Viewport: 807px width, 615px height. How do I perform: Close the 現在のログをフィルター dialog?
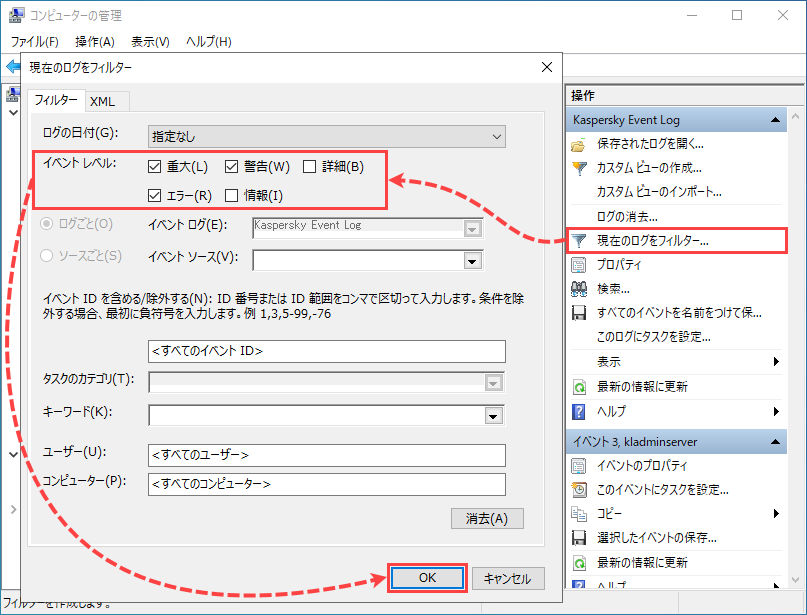click(547, 67)
